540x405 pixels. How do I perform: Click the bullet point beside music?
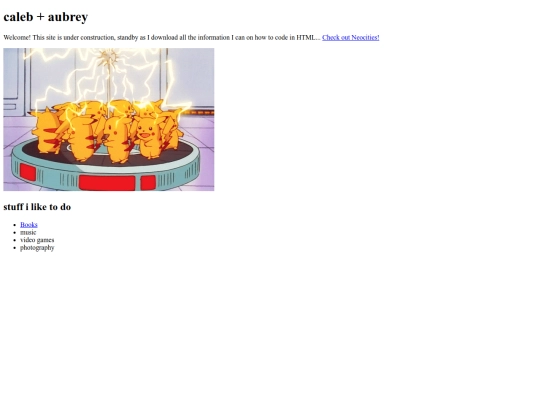(14, 232)
